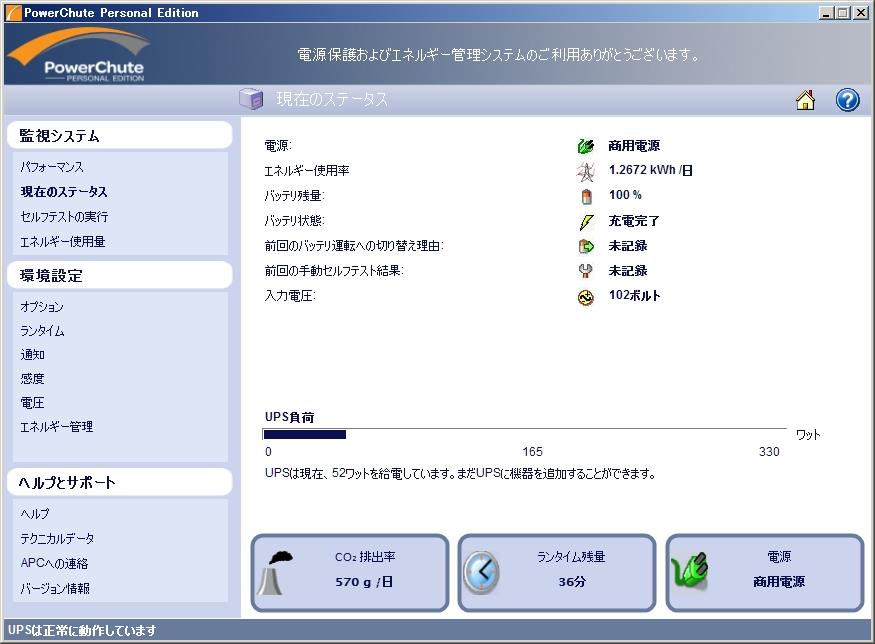Click the 充電完了 status text
Viewport: 875px width, 644px height.
pyautogui.click(x=634, y=221)
